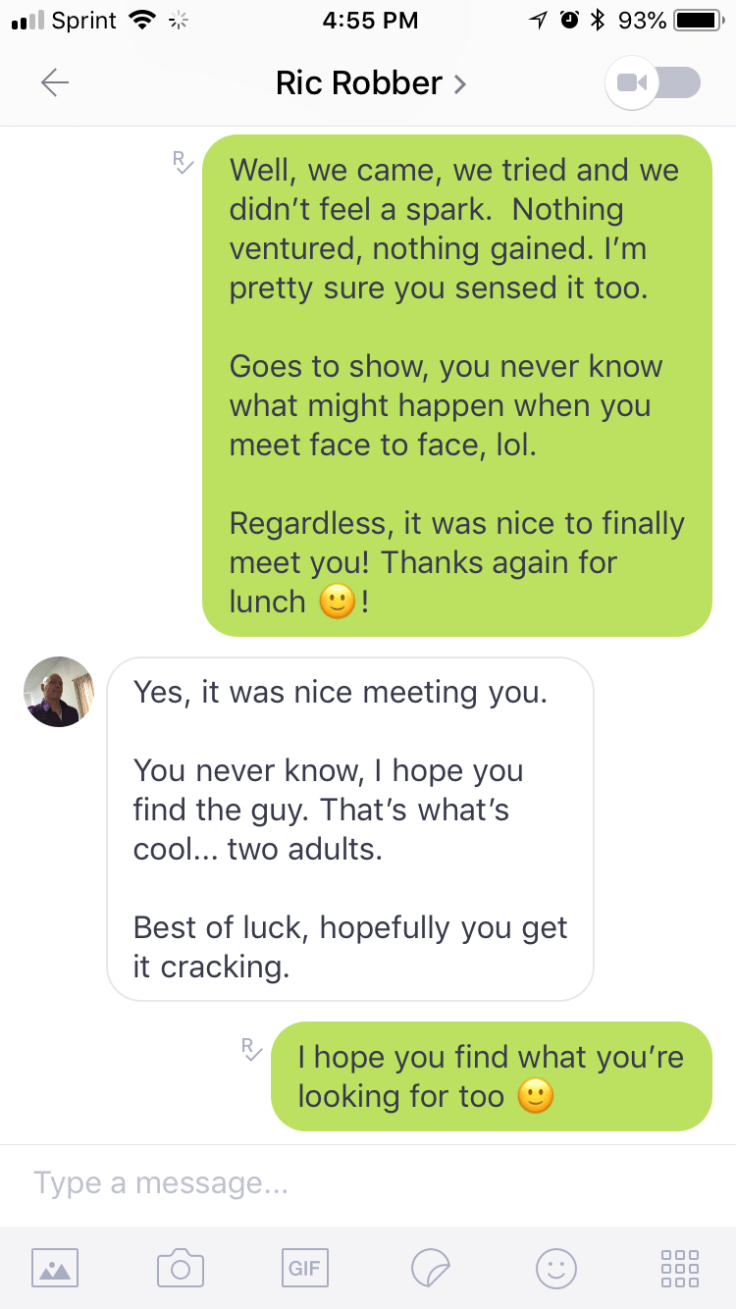Open the camera icon

181,1268
